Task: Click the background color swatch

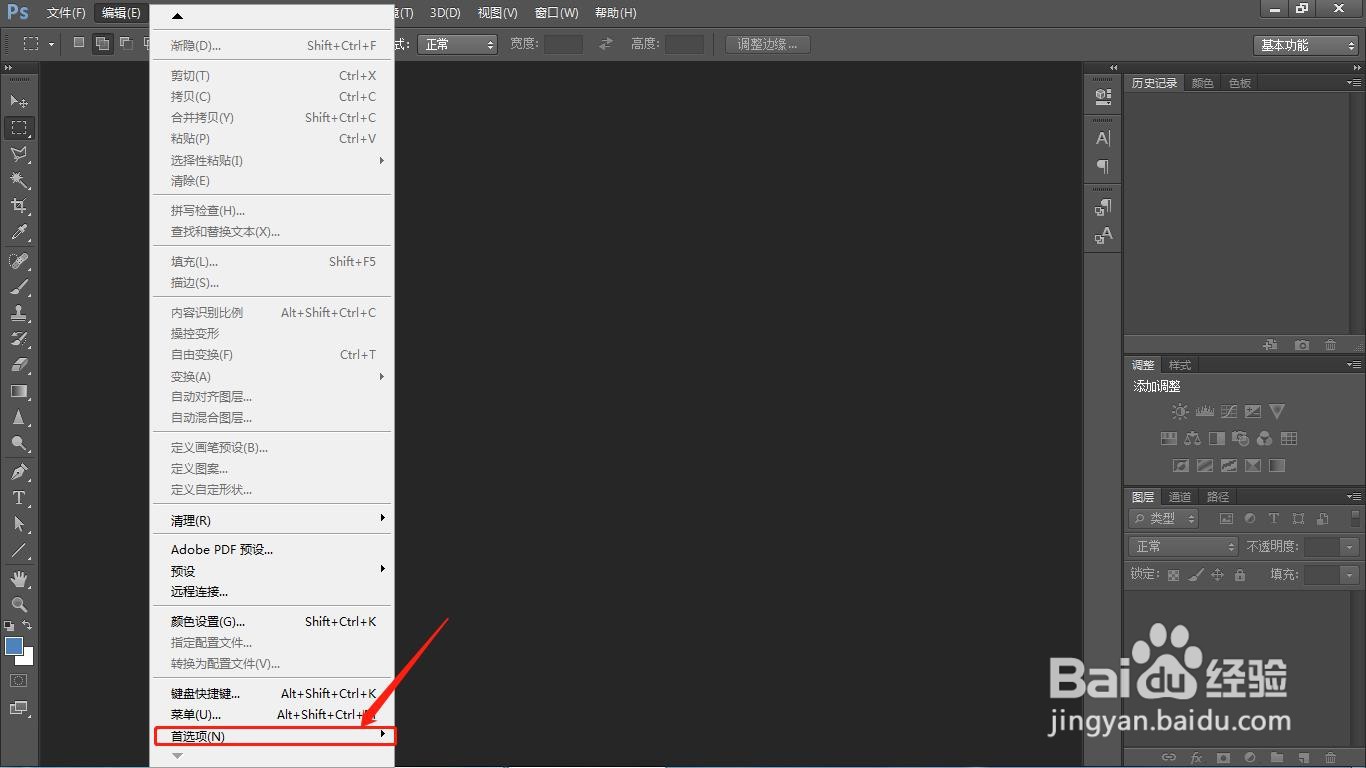Action: pyautogui.click(x=28, y=658)
